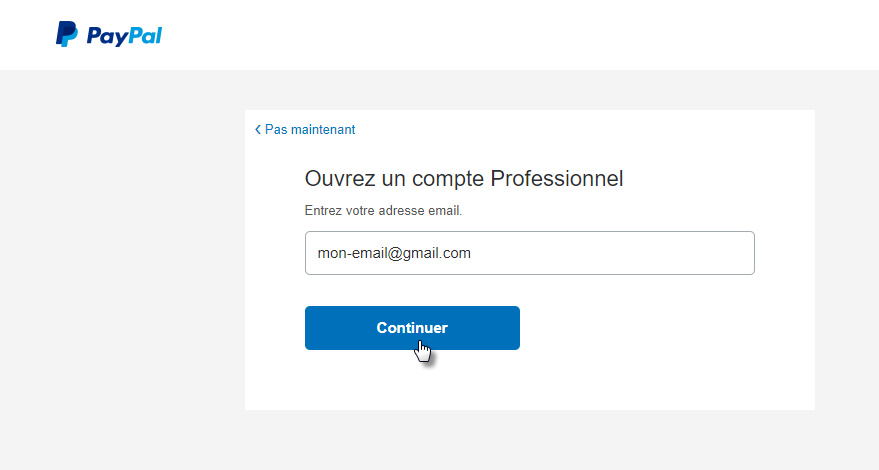Screen dimensions: 879x470
Task: Click the PayPal double-P logo icon
Action: [66, 35]
